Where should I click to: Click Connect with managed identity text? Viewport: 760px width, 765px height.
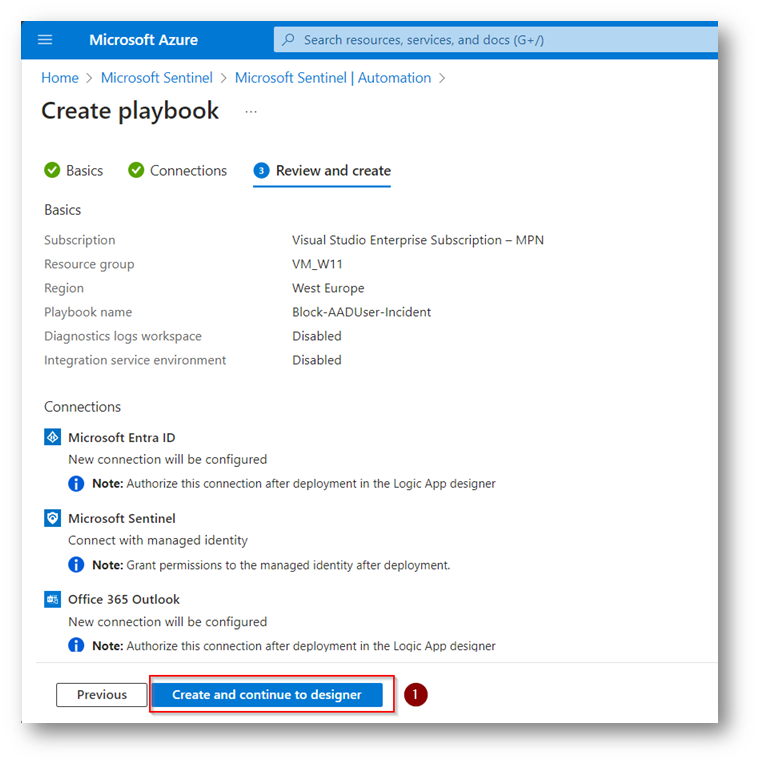(158, 540)
